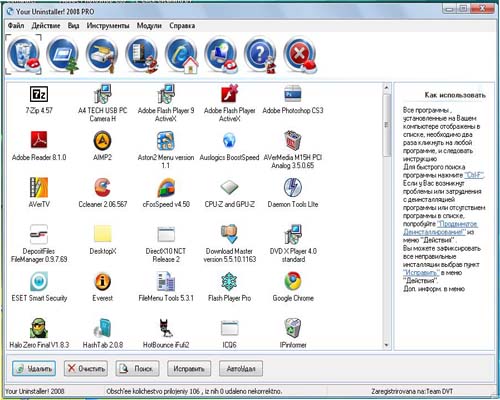Click the second toolbar icon with laptop and tree
500x400 pixels.
pos(63,55)
